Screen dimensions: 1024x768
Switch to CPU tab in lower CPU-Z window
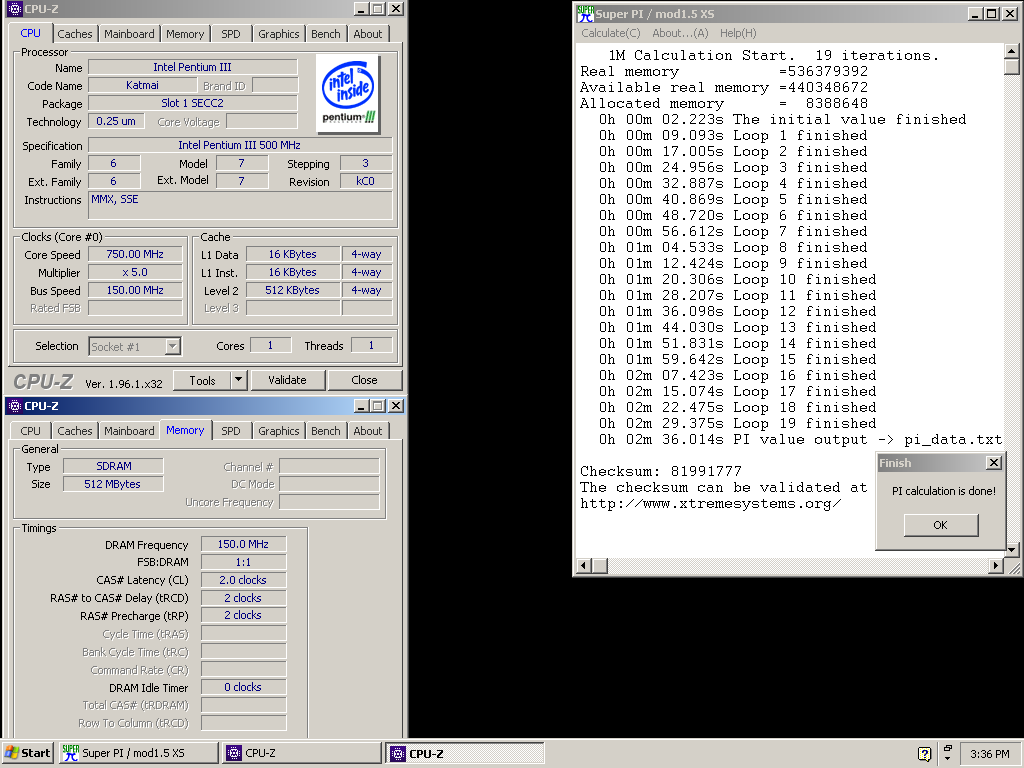[30, 431]
